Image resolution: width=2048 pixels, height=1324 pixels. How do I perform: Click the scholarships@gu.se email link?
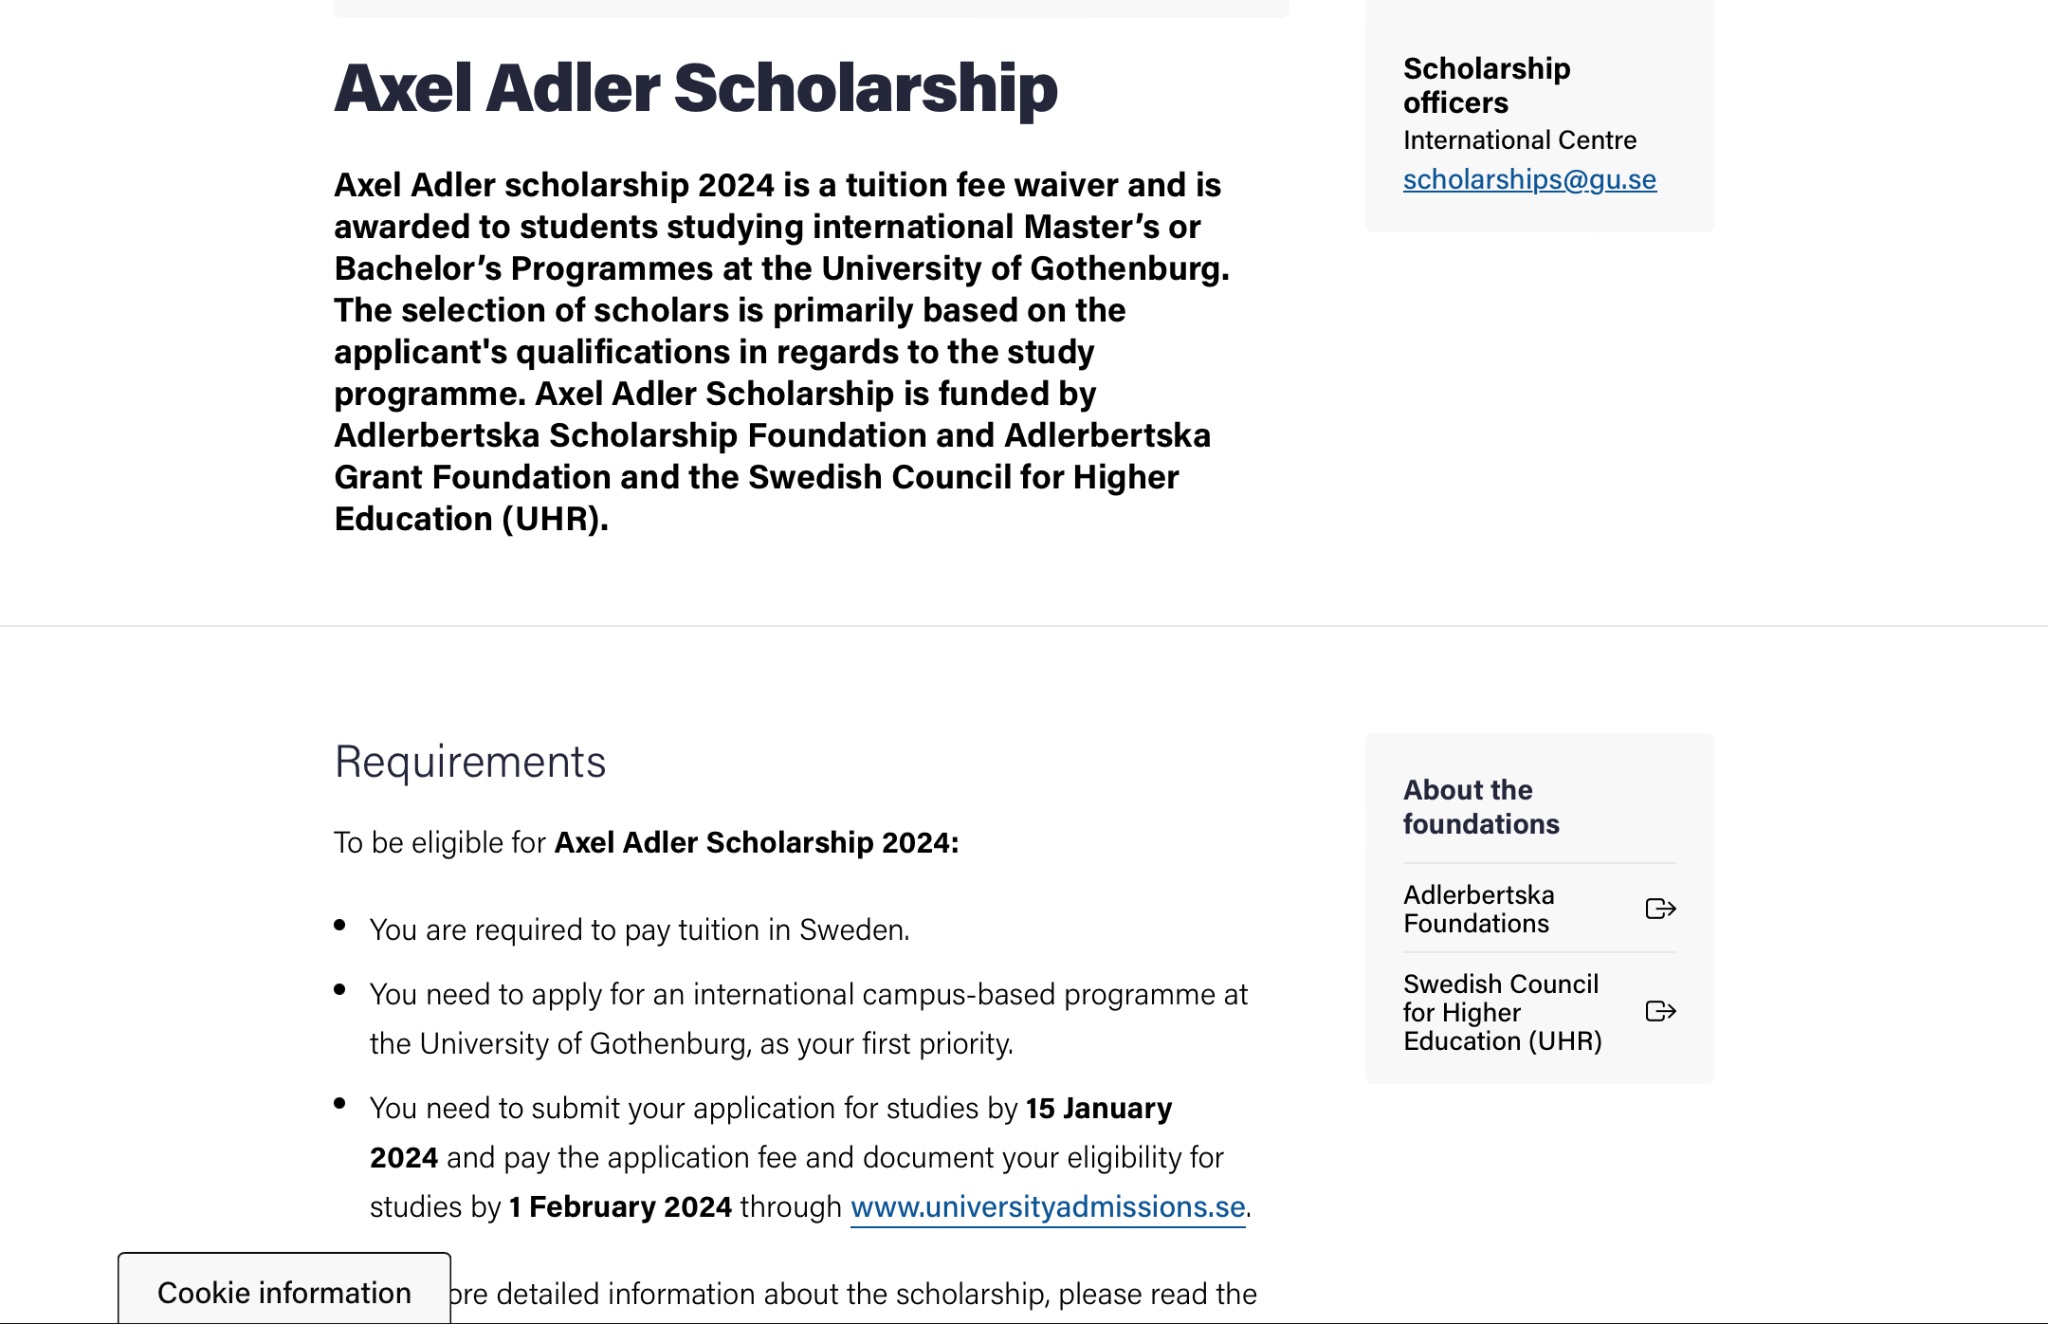tap(1529, 180)
